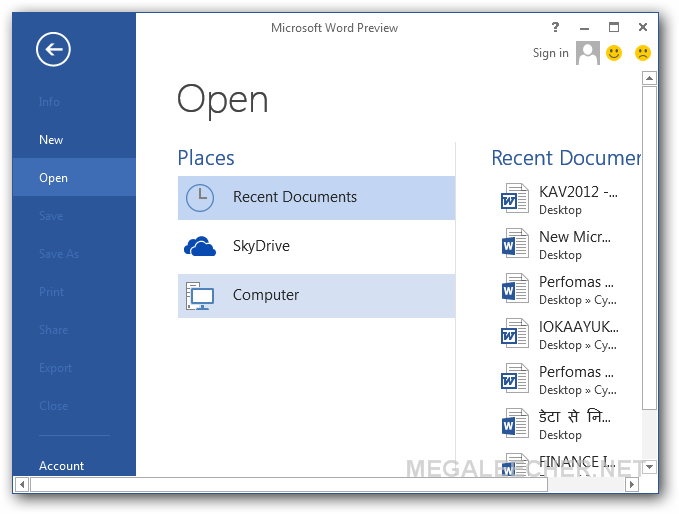Viewport: 679px width, 514px height.
Task: Click the Sign in link
Action: [550, 53]
